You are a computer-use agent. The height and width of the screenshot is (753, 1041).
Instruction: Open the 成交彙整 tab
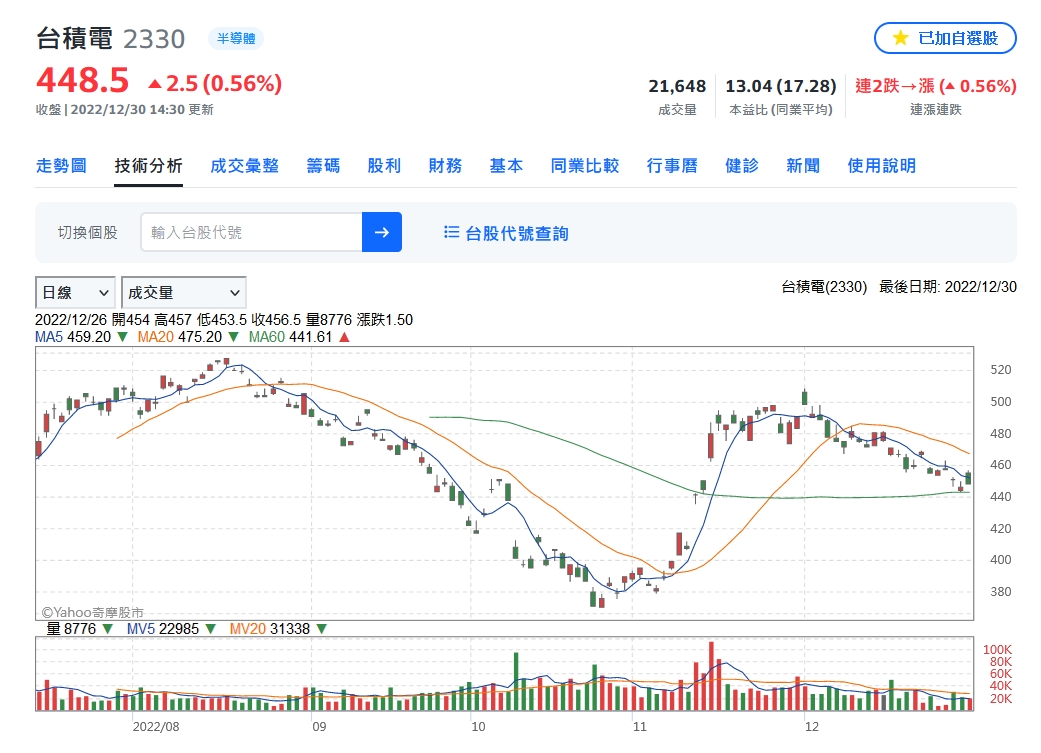[x=244, y=165]
